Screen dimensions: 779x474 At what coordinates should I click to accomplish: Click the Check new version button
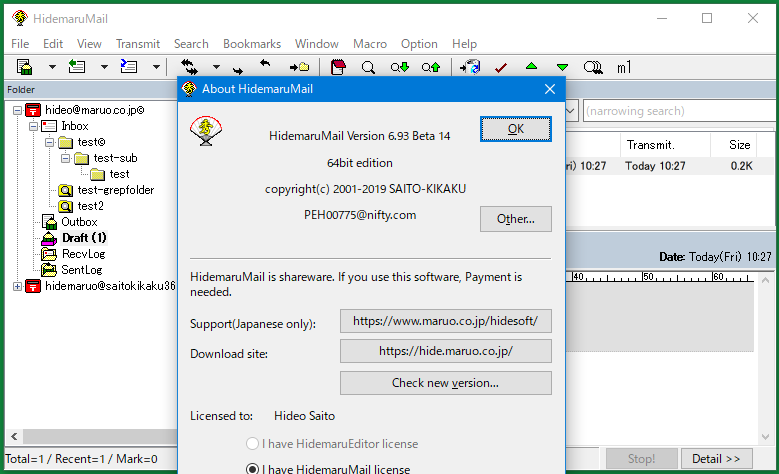point(445,383)
